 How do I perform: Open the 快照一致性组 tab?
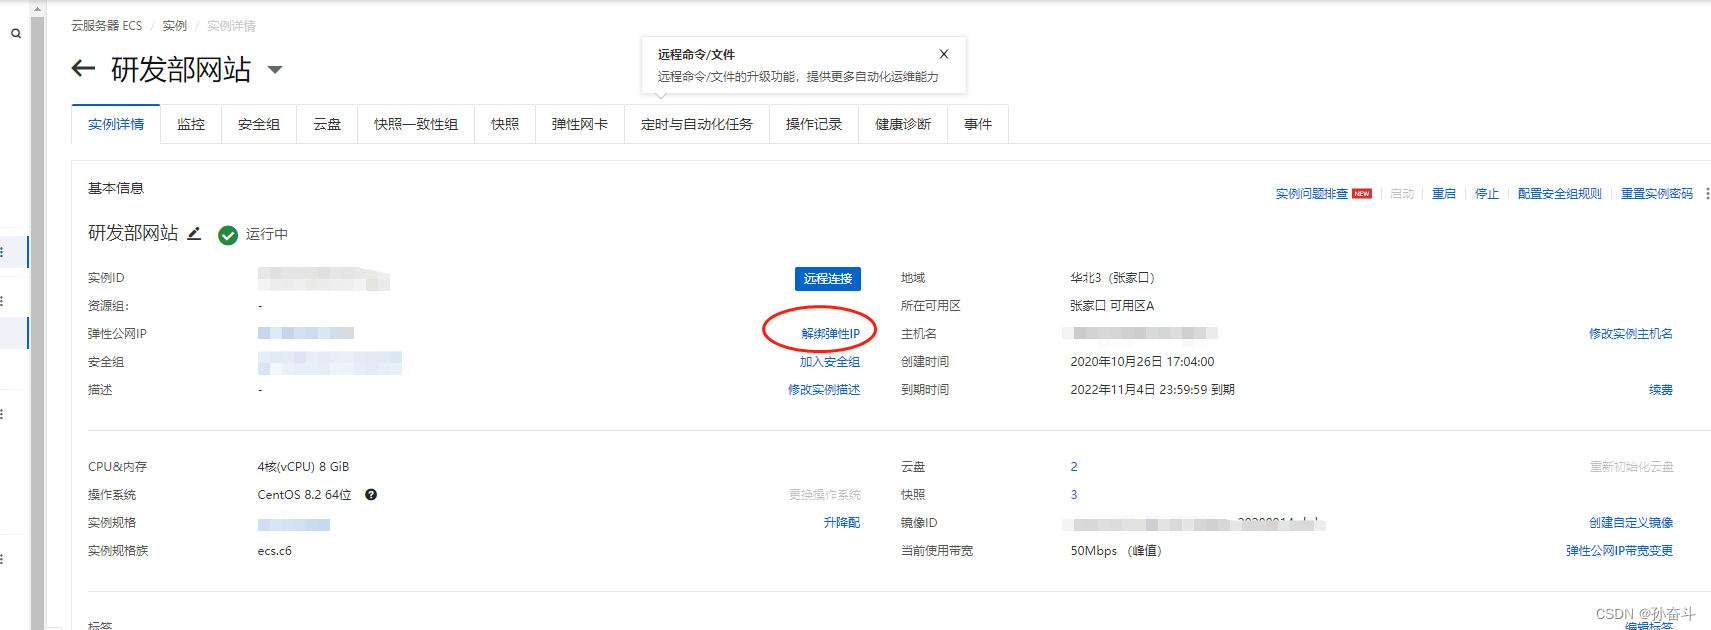coord(416,124)
